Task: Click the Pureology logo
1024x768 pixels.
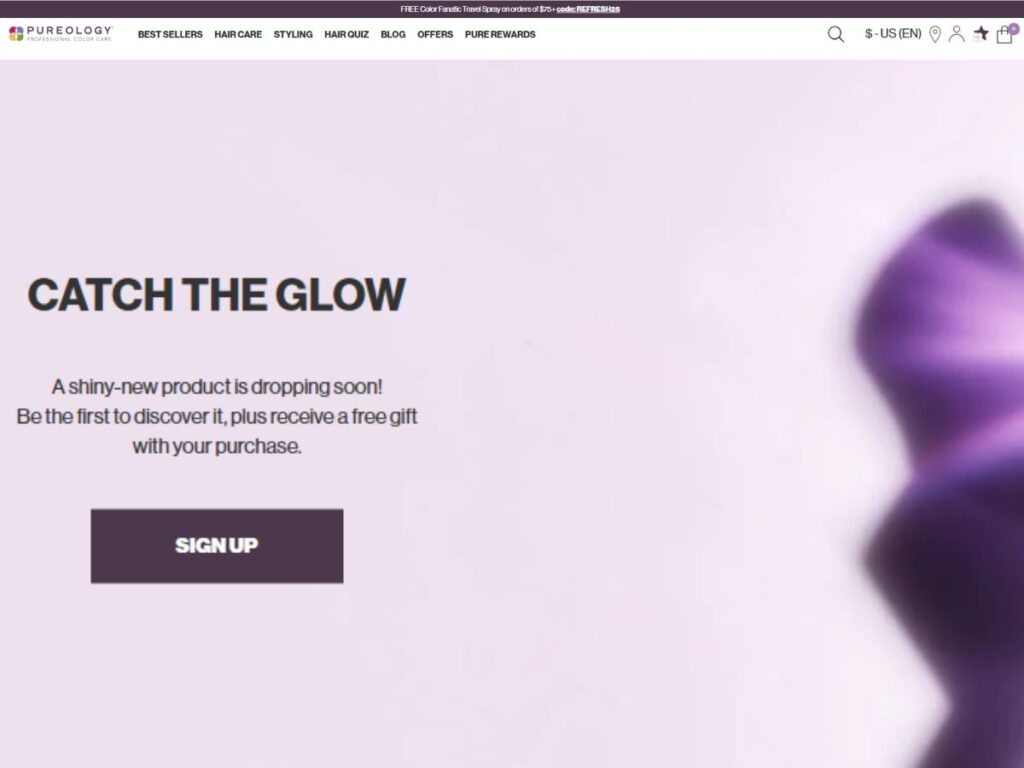Action: click(x=61, y=33)
